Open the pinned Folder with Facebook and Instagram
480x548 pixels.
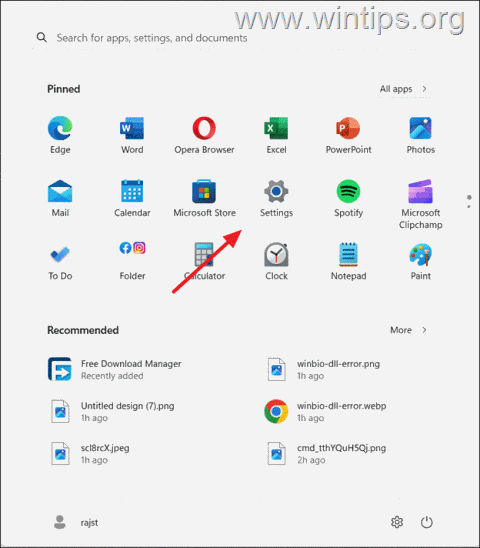tap(132, 261)
